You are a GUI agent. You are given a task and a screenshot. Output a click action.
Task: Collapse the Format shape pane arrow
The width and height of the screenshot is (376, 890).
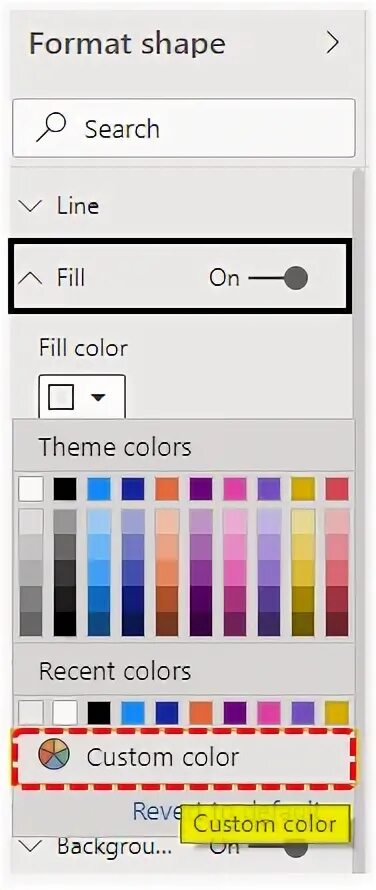(x=332, y=43)
